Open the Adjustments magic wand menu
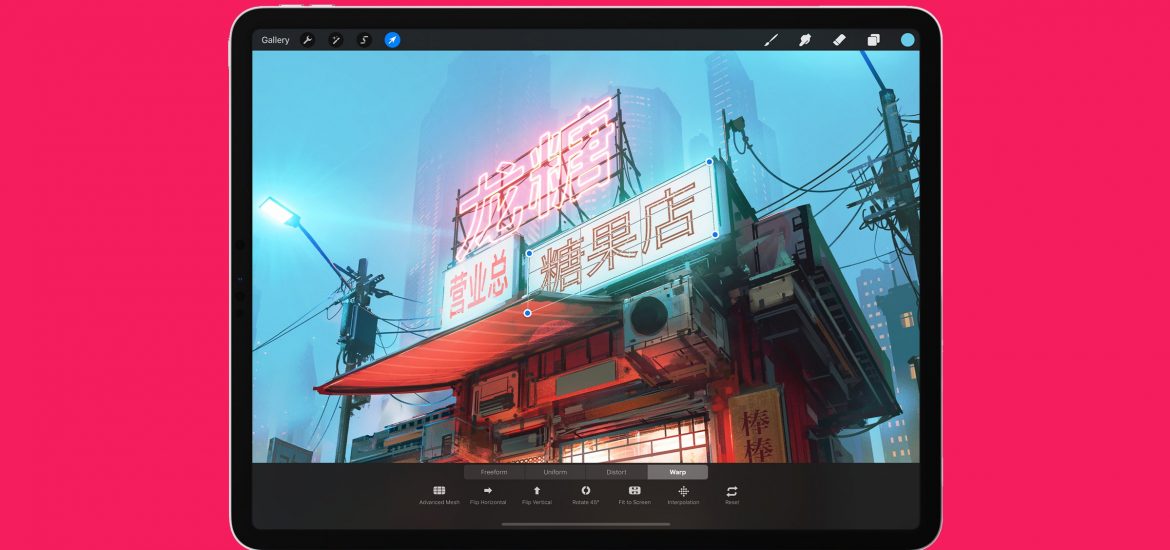 click(x=336, y=40)
